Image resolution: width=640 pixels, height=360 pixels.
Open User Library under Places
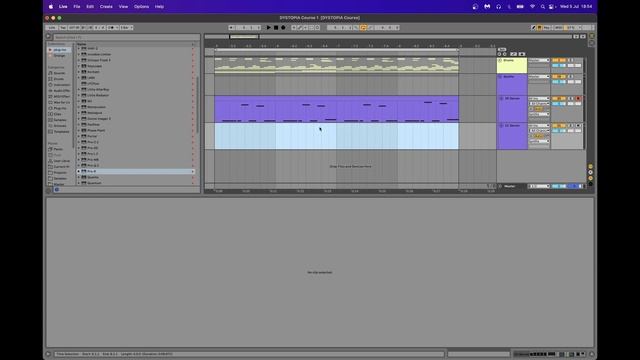[61, 161]
